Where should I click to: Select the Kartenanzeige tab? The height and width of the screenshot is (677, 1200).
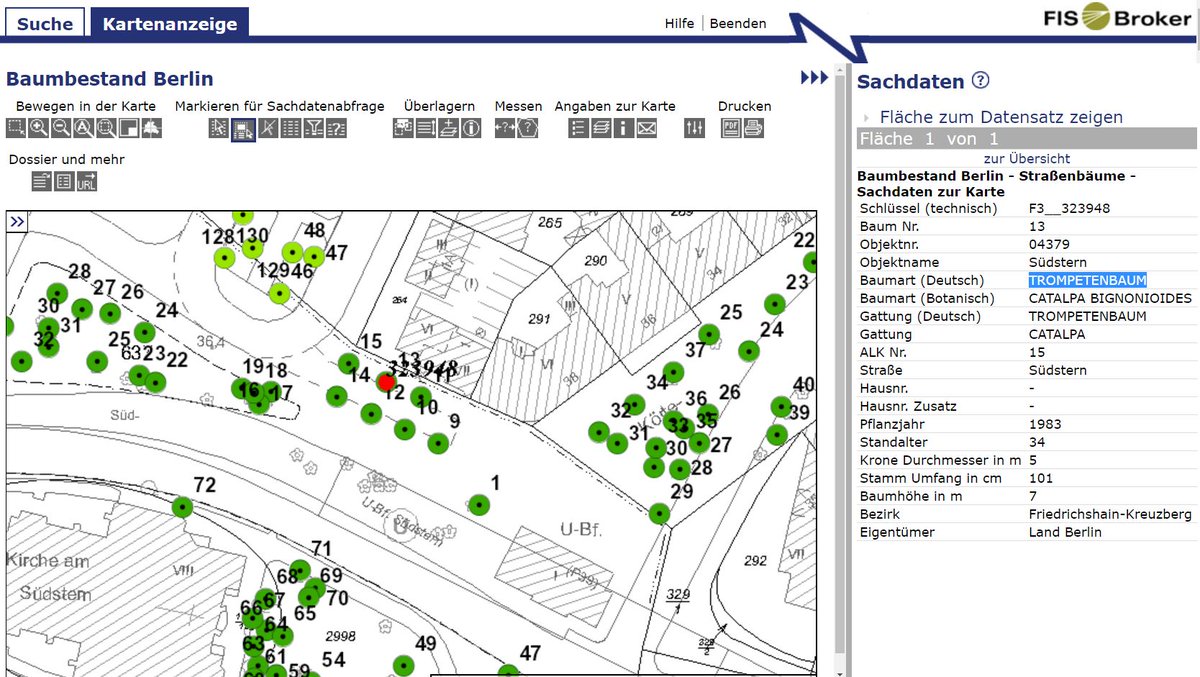[x=169, y=23]
